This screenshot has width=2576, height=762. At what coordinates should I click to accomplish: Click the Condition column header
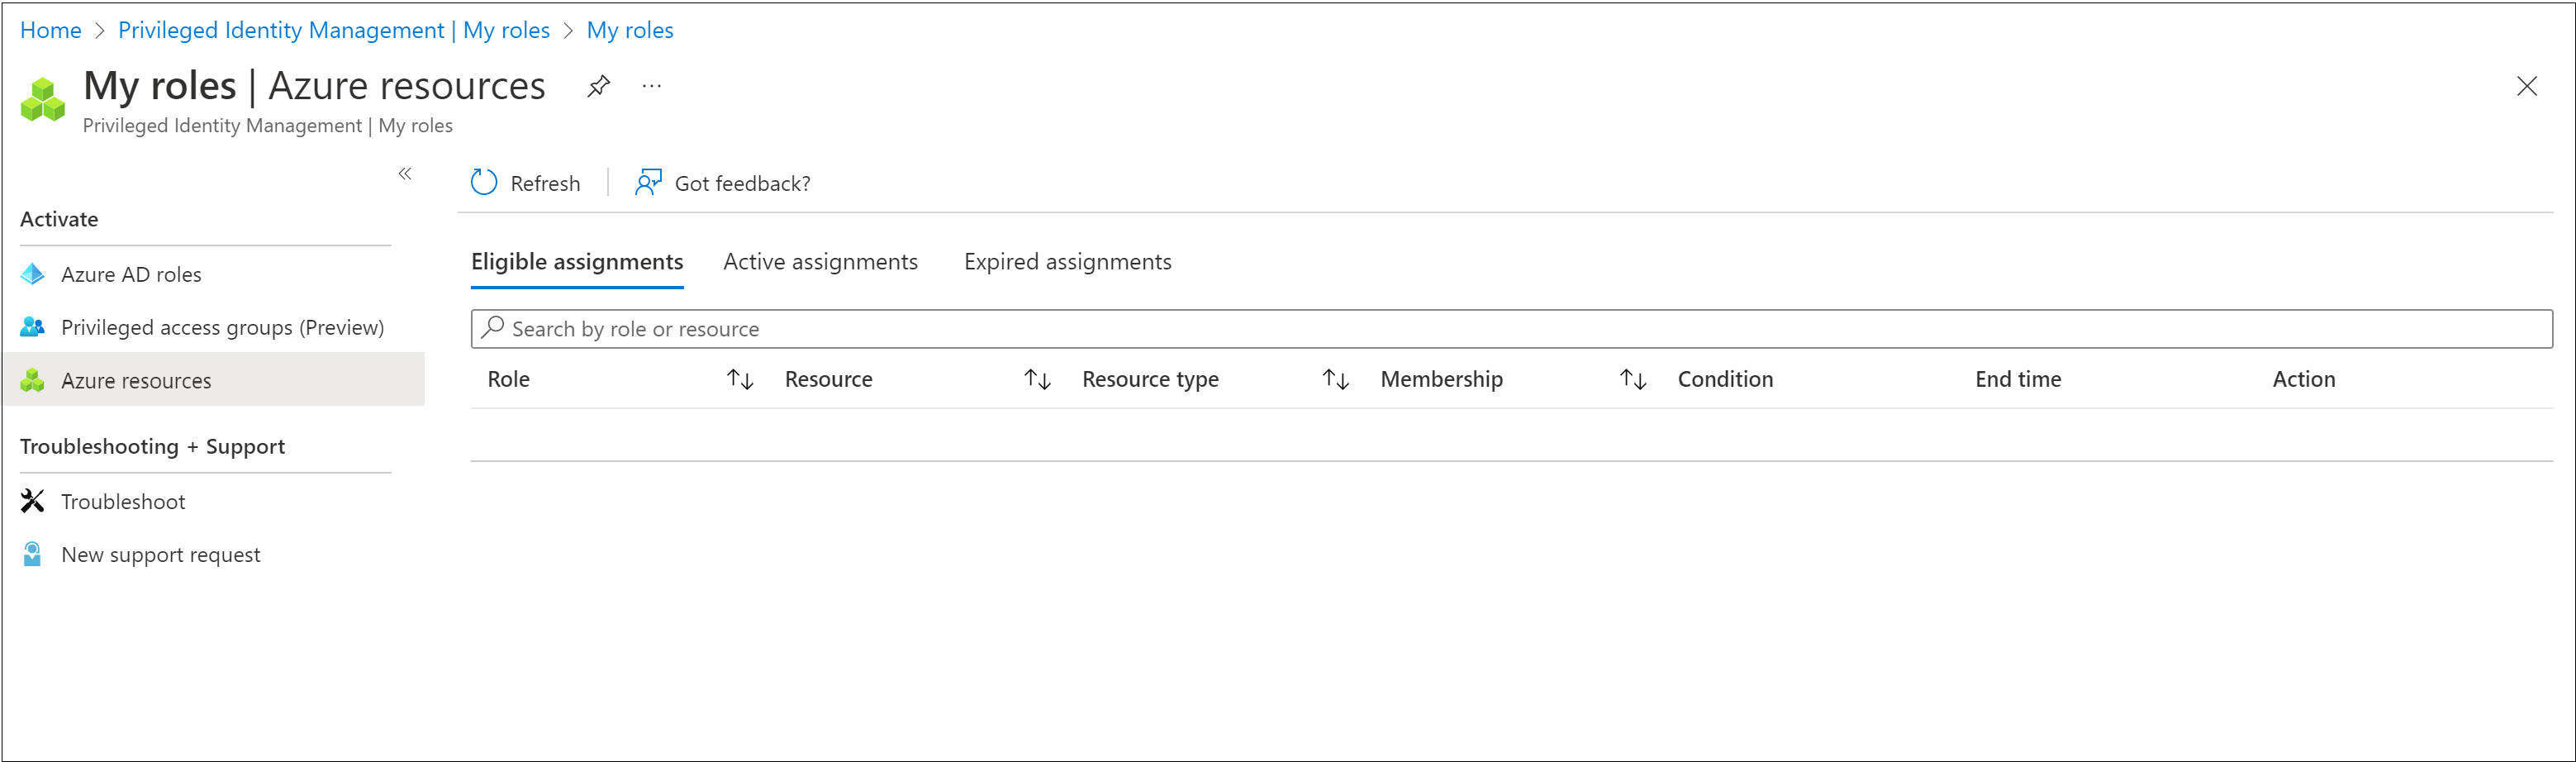(x=1725, y=380)
